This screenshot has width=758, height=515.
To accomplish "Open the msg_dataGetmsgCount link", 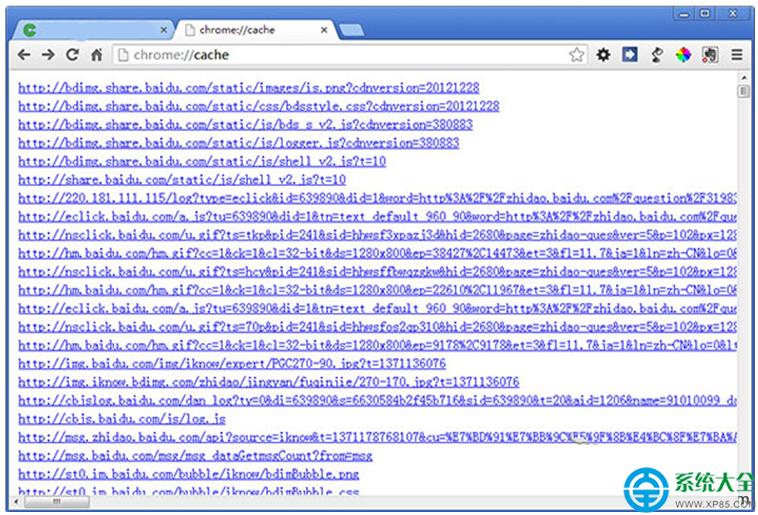I will 195,456.
